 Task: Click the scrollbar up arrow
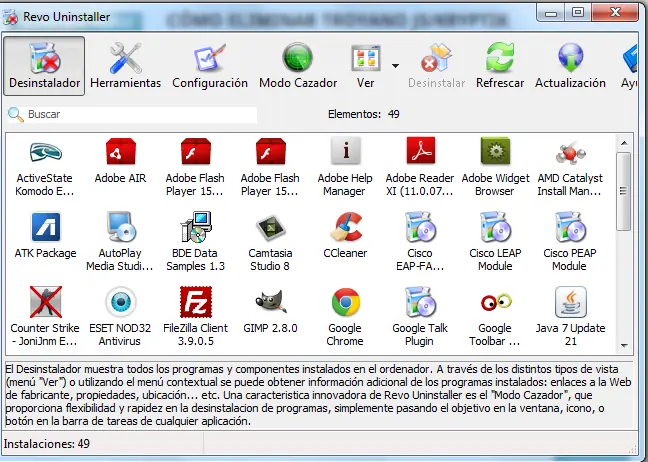(624, 143)
